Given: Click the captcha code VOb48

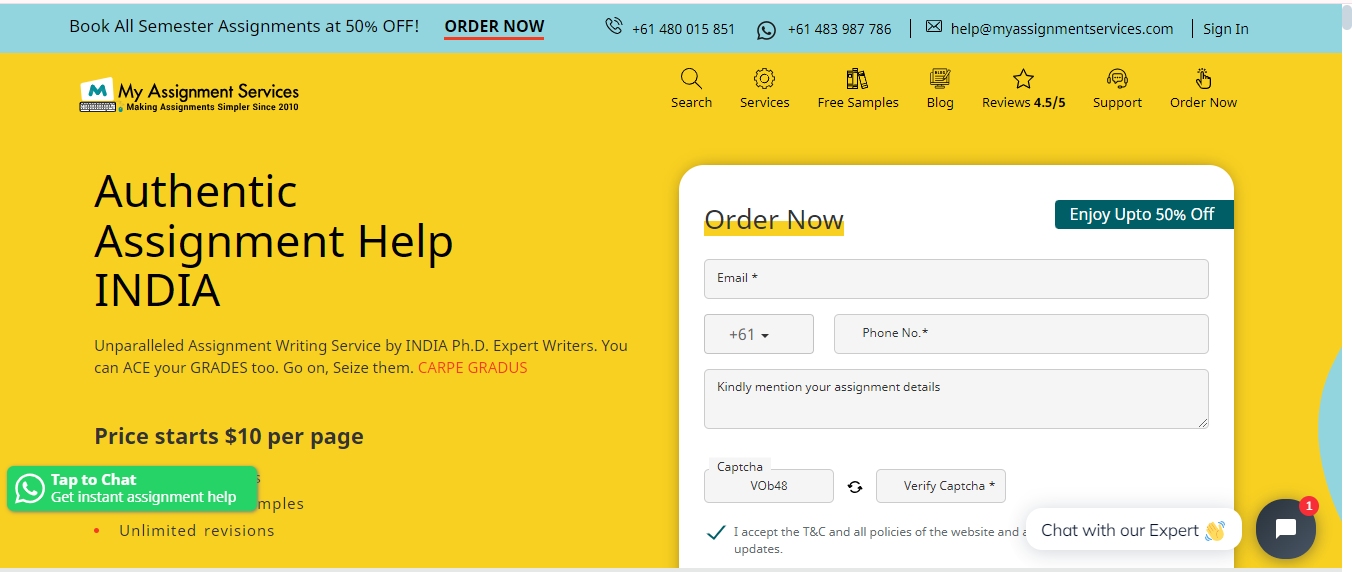Looking at the screenshot, I should click(x=769, y=486).
